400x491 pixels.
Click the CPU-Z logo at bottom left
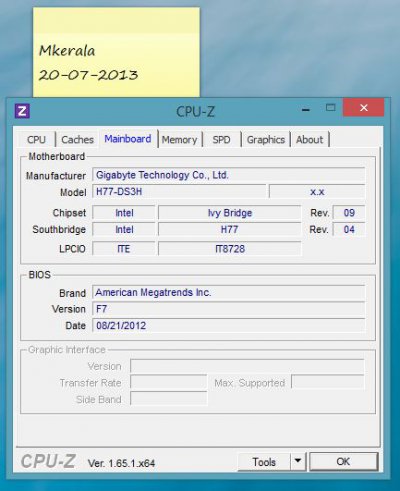(48, 461)
